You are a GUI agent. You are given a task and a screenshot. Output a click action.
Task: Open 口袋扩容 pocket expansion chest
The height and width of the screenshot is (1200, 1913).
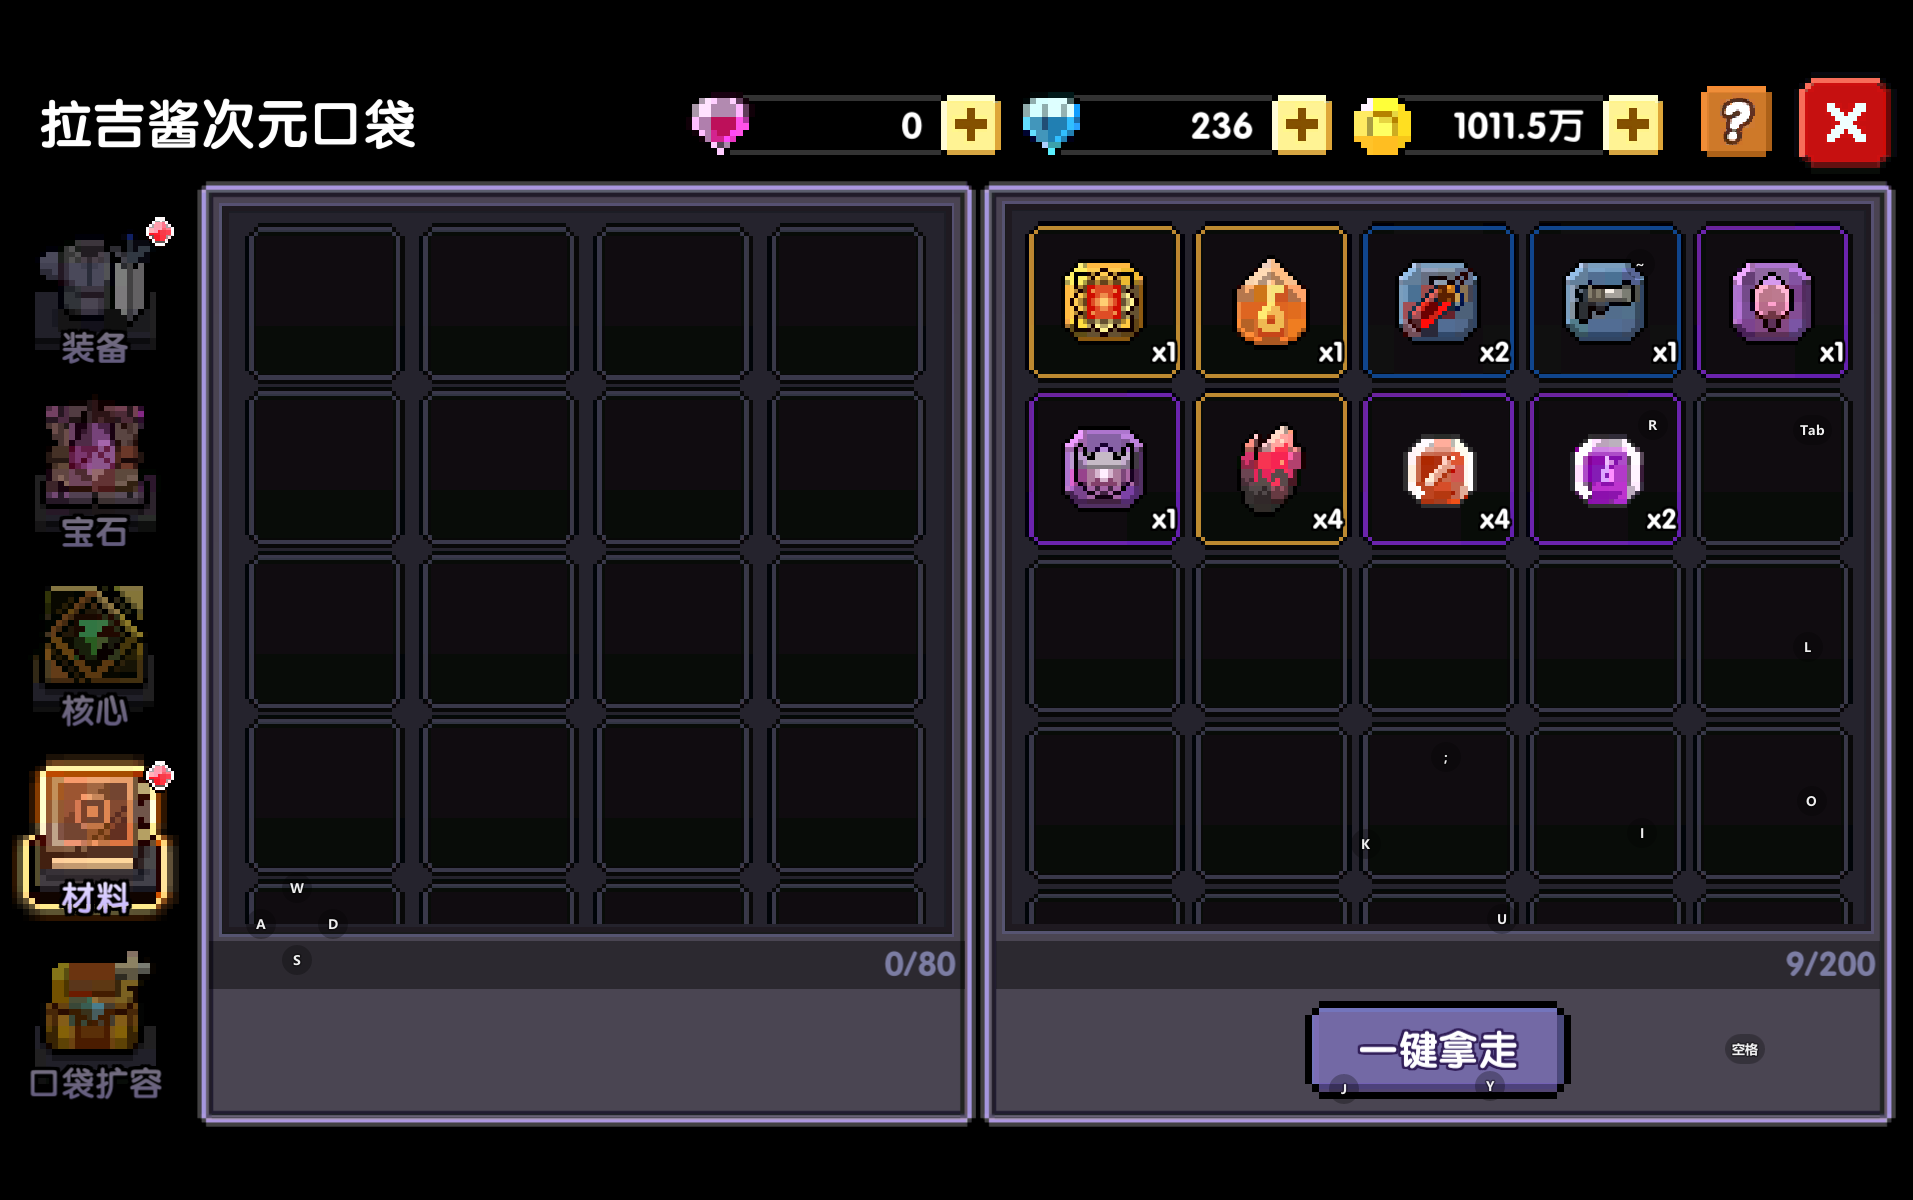(95, 1025)
